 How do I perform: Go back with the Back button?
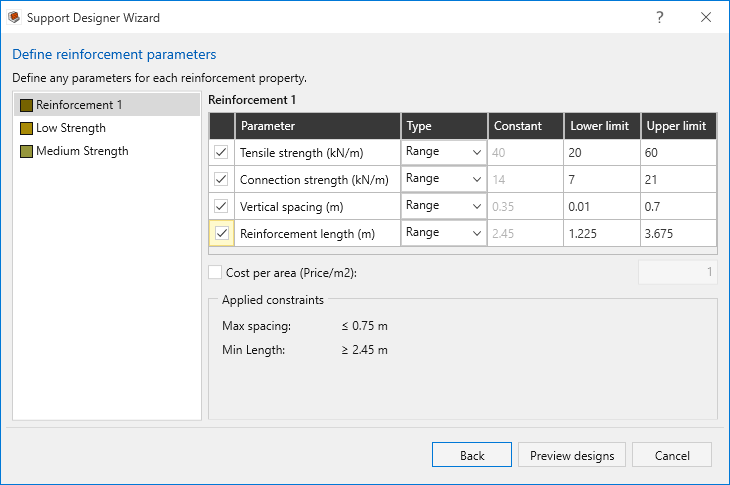(x=472, y=455)
